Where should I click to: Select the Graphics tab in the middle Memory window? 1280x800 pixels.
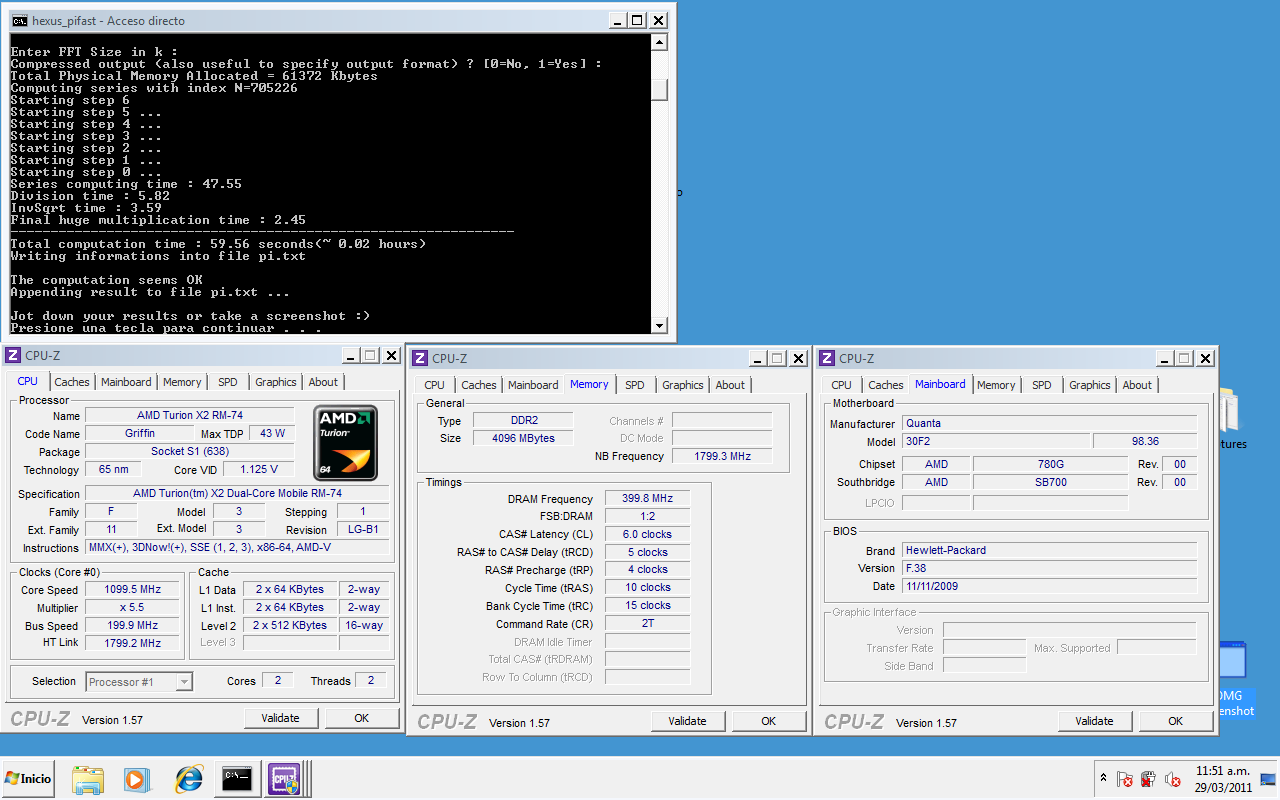click(x=683, y=385)
